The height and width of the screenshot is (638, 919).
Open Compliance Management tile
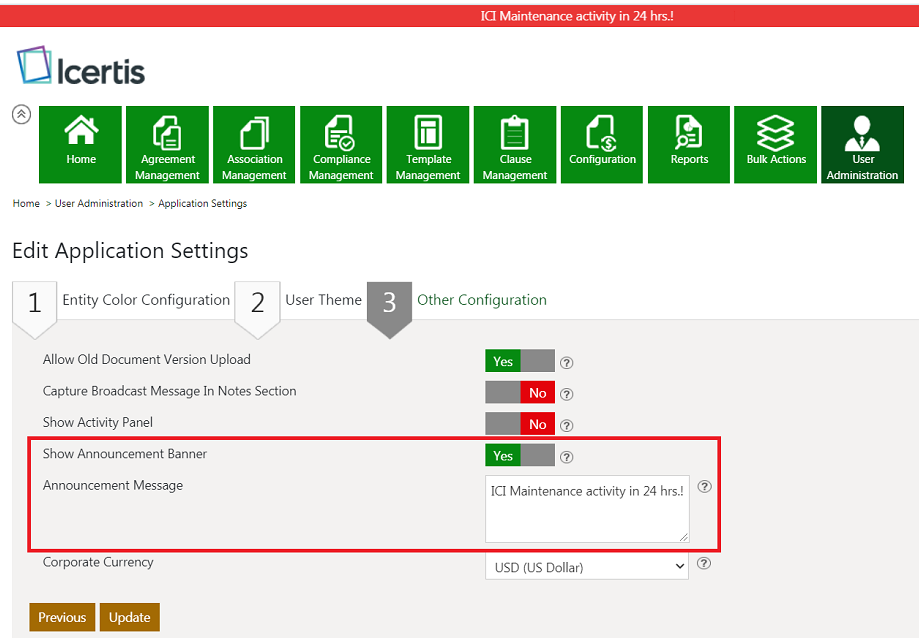tap(341, 144)
